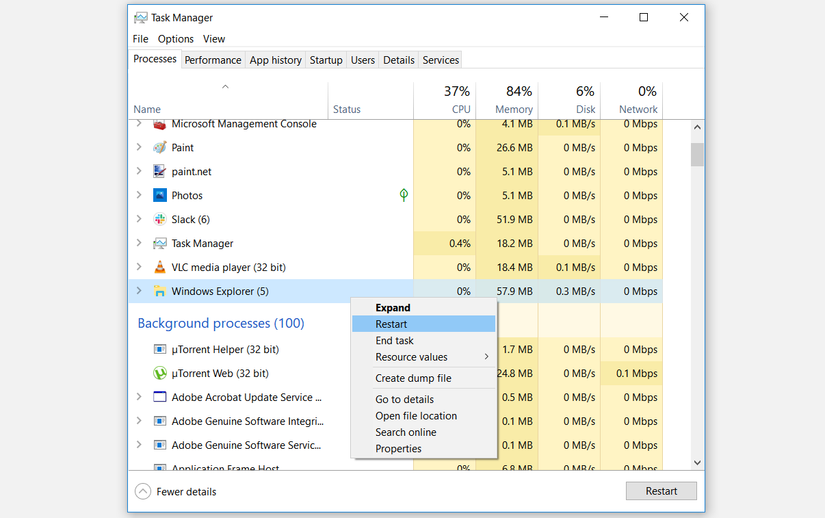
Task: Expand the Task Manager process row
Action: click(x=139, y=243)
